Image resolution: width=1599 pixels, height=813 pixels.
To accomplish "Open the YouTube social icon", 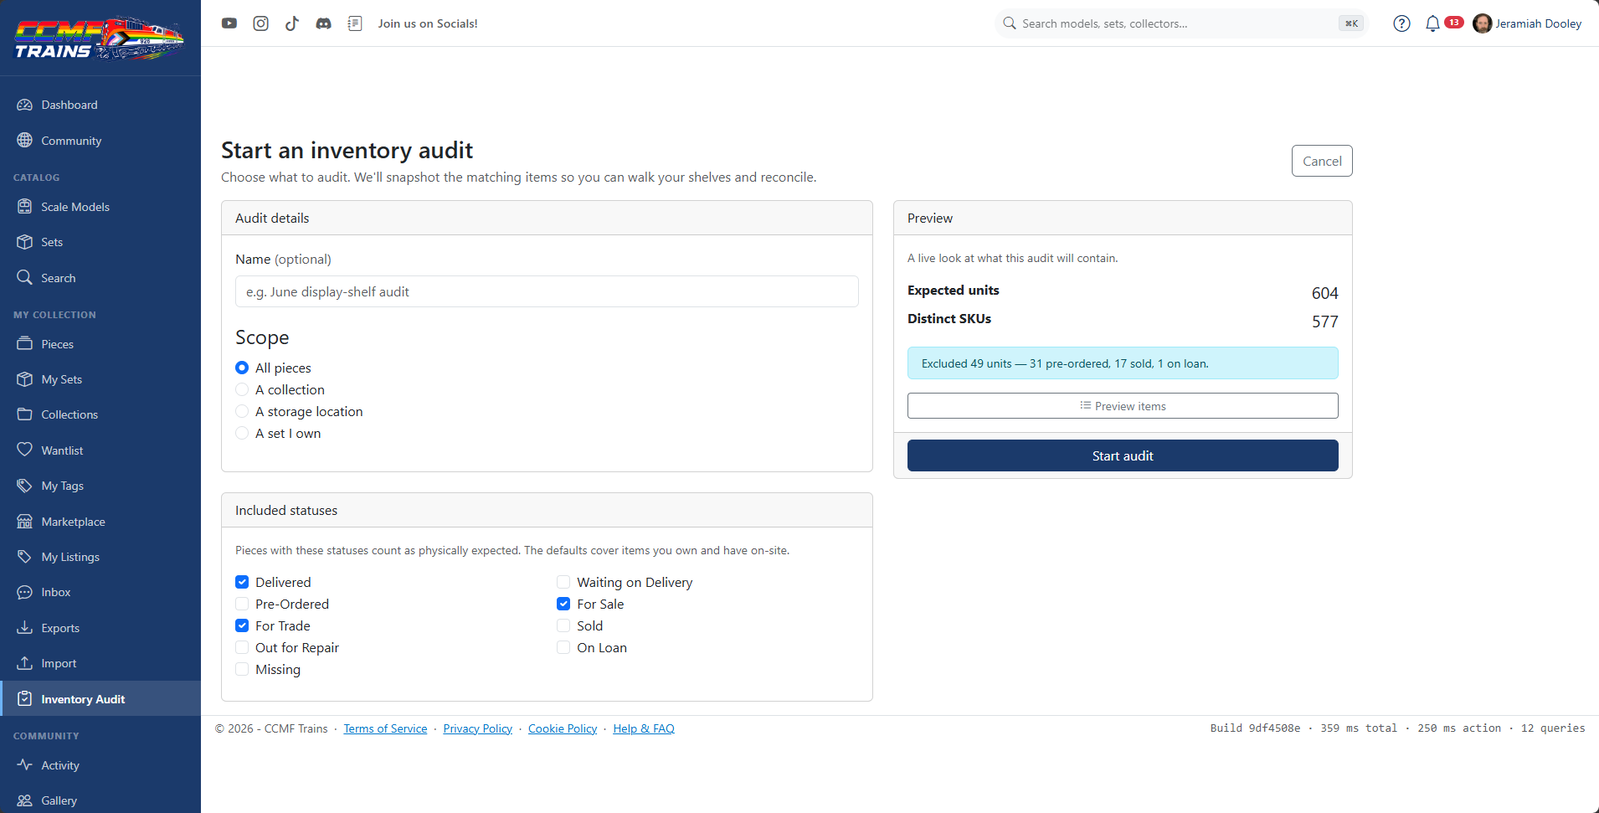I will (229, 23).
